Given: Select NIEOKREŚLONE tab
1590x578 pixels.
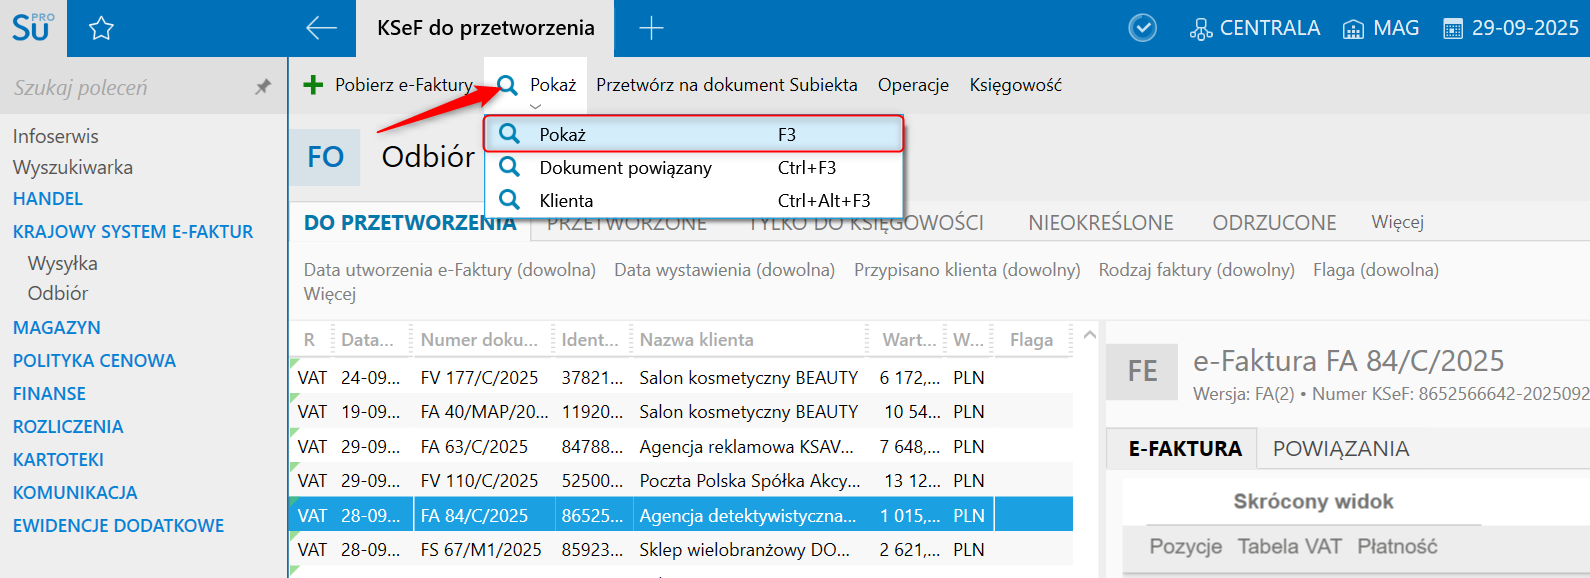Looking at the screenshot, I should (x=1101, y=223).
